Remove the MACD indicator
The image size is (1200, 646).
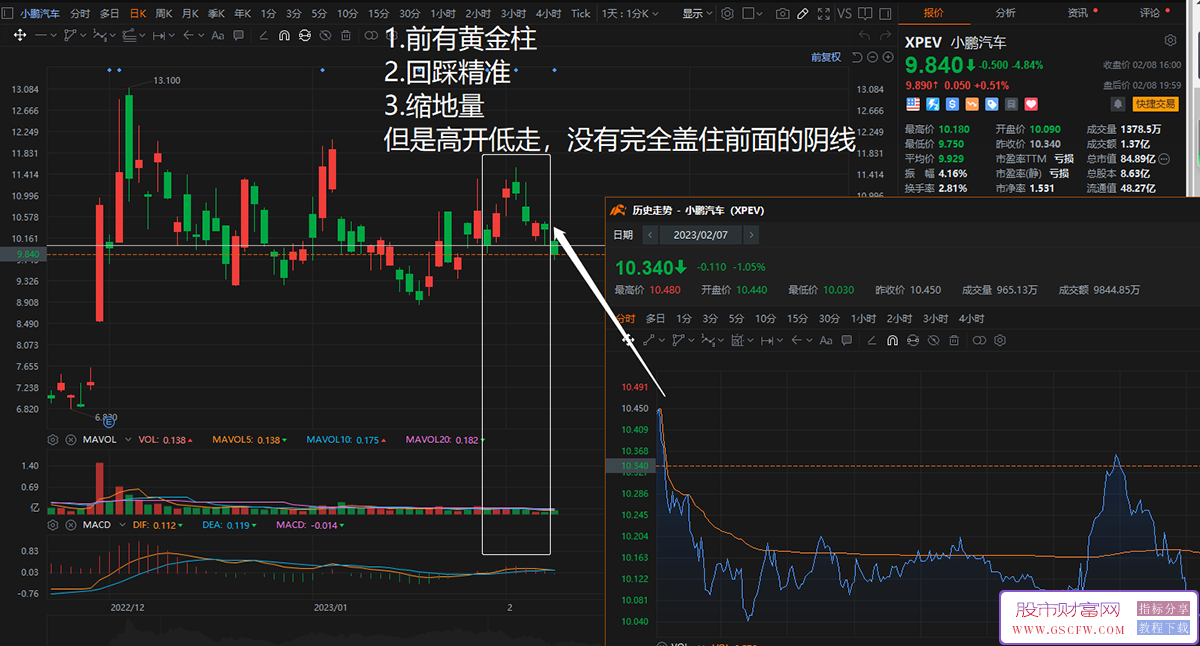pos(70,525)
